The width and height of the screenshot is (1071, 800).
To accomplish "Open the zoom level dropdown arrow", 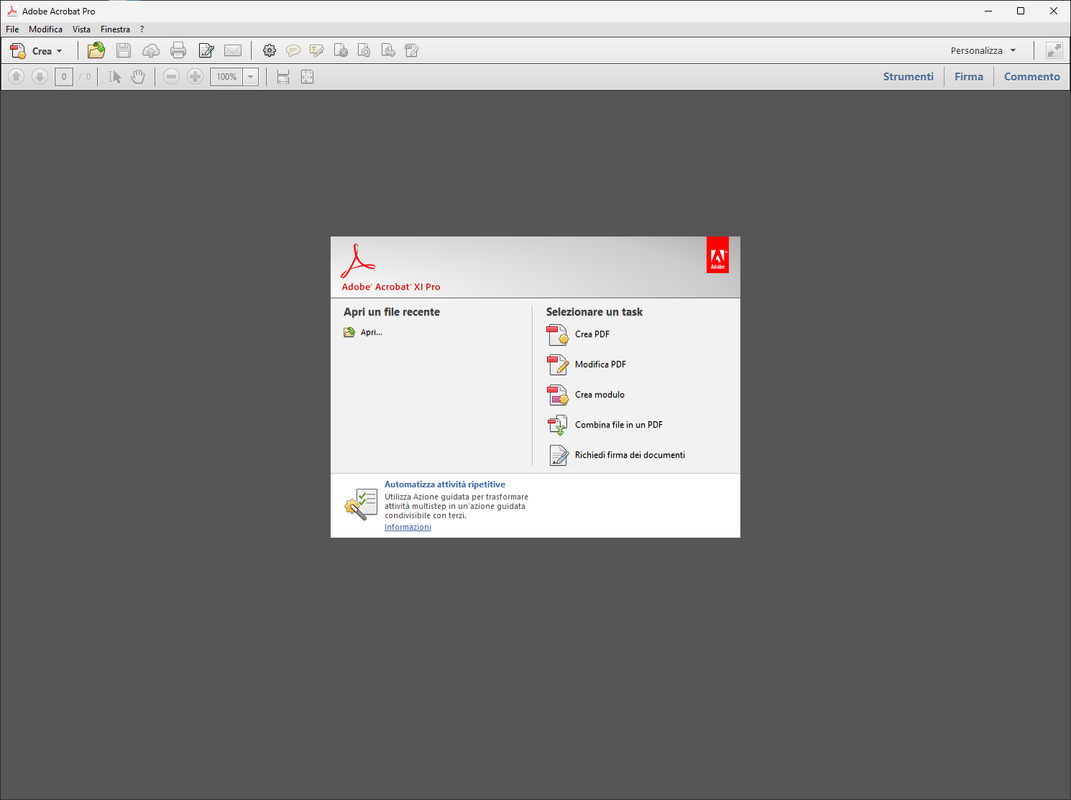I will tap(251, 77).
